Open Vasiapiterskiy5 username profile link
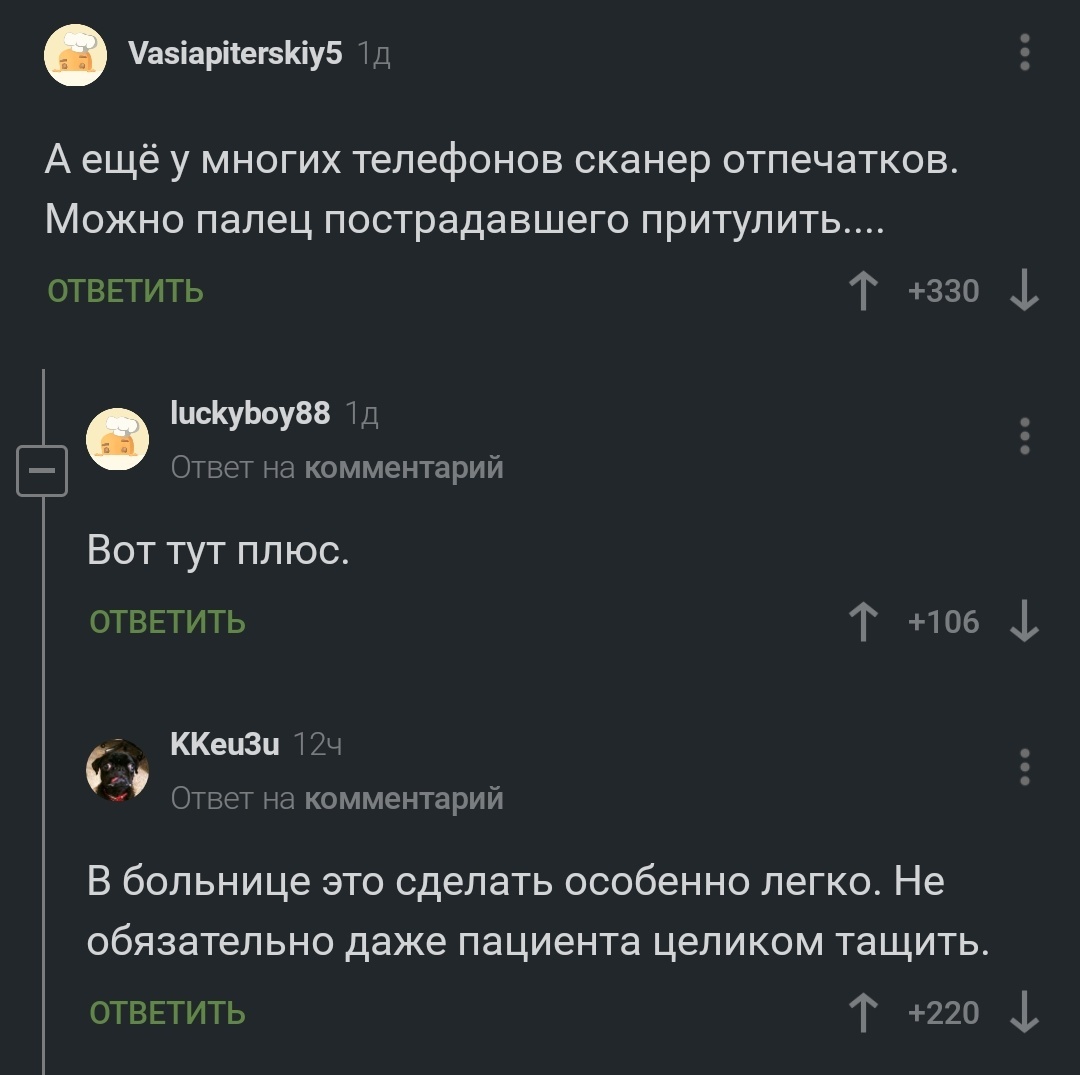 pos(236,53)
